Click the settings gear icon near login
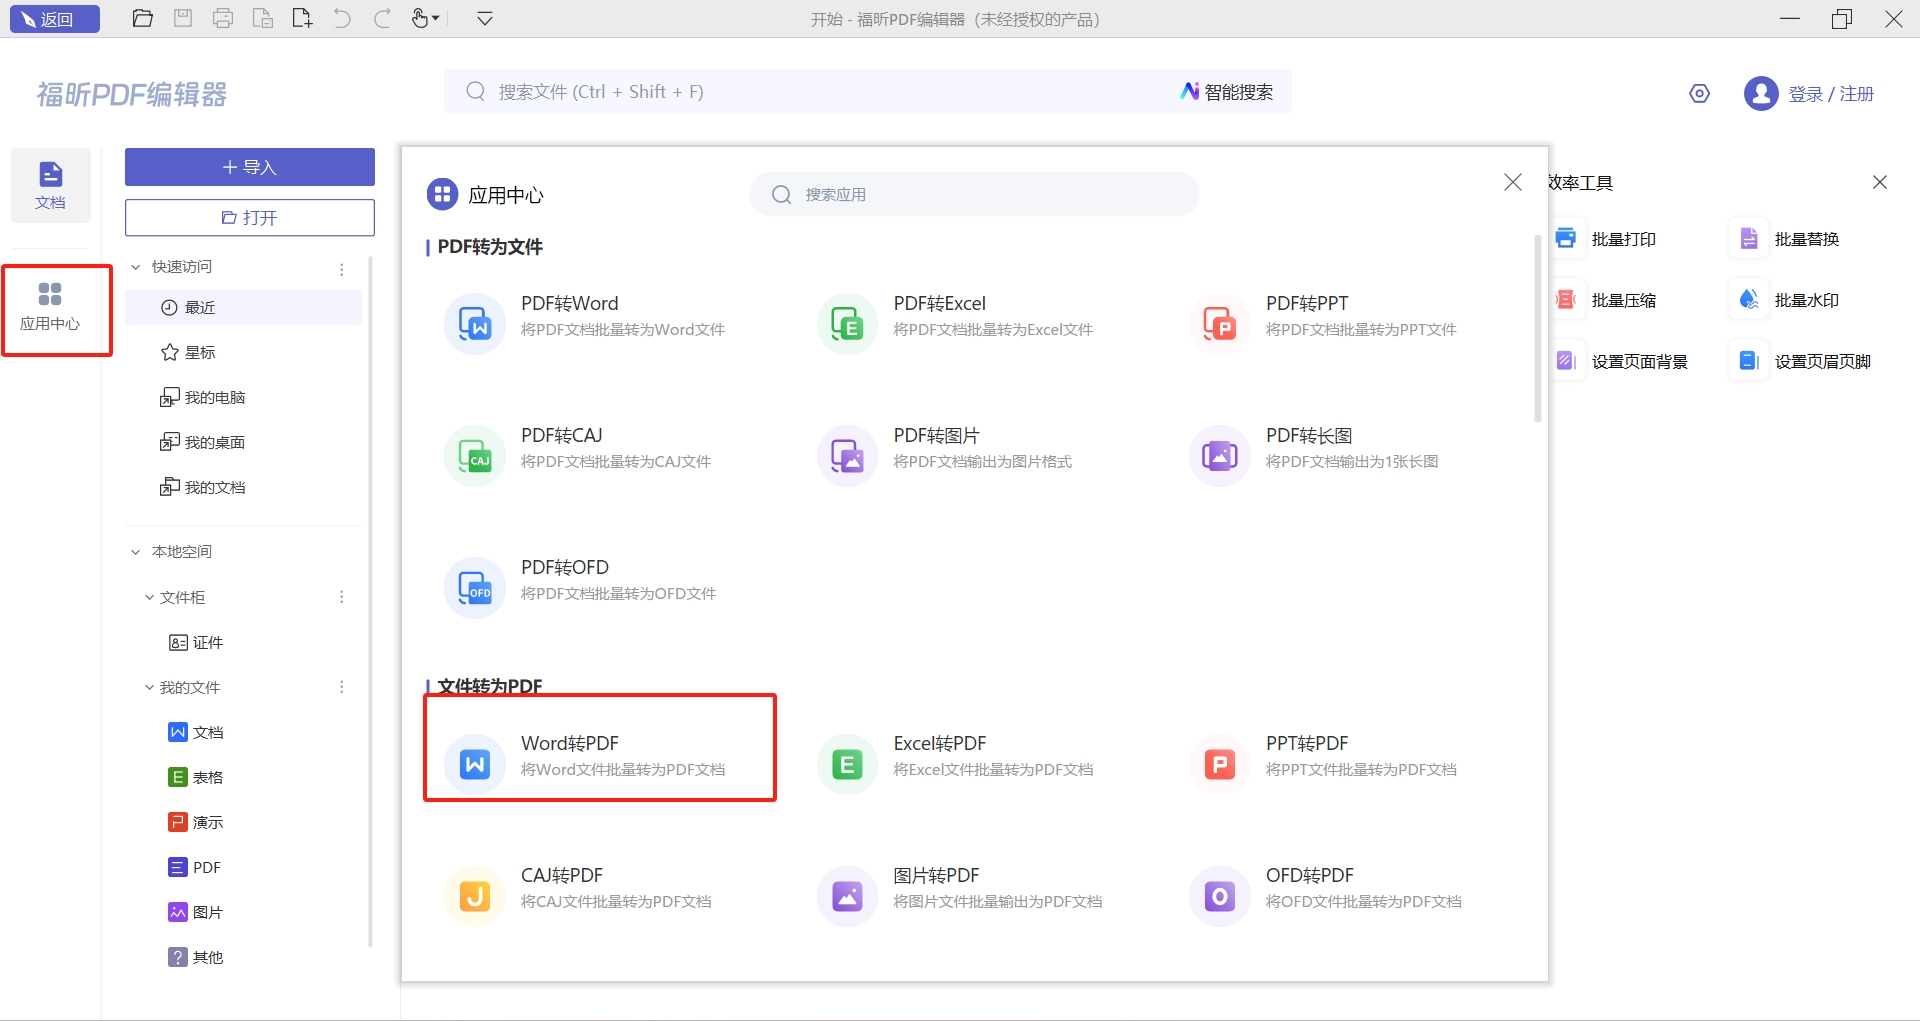 [x=1699, y=94]
